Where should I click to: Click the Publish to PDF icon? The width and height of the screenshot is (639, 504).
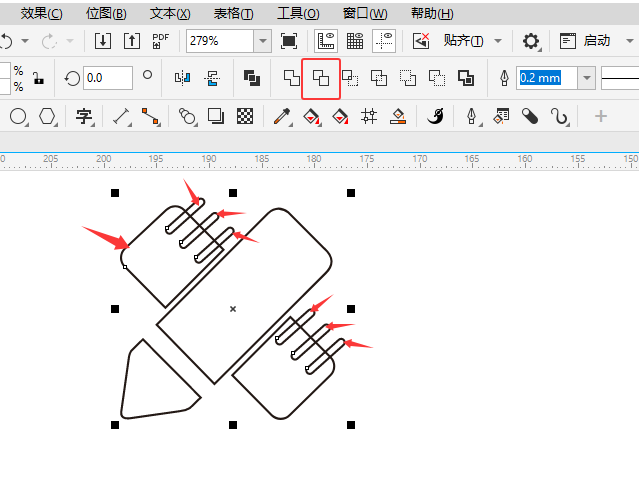(x=161, y=41)
